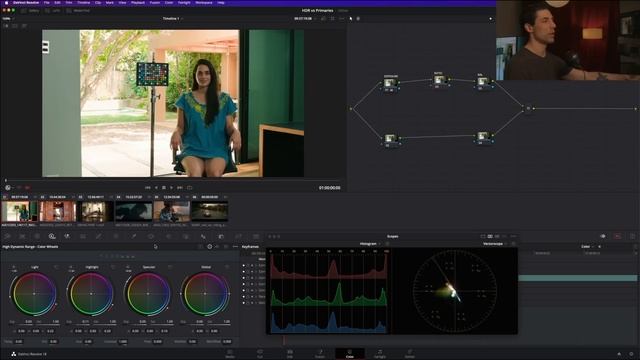Toggle the Media Pool panel
This screenshot has width=640, height=360.
78,11
